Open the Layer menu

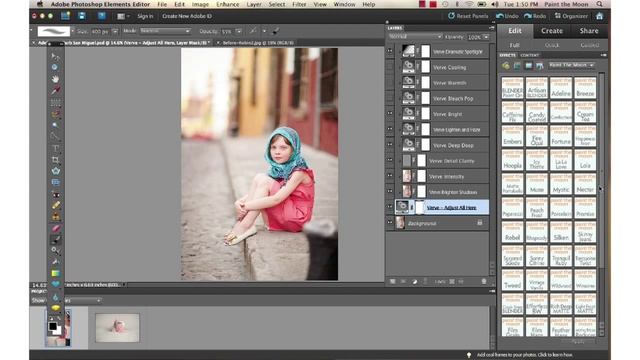(x=254, y=4)
